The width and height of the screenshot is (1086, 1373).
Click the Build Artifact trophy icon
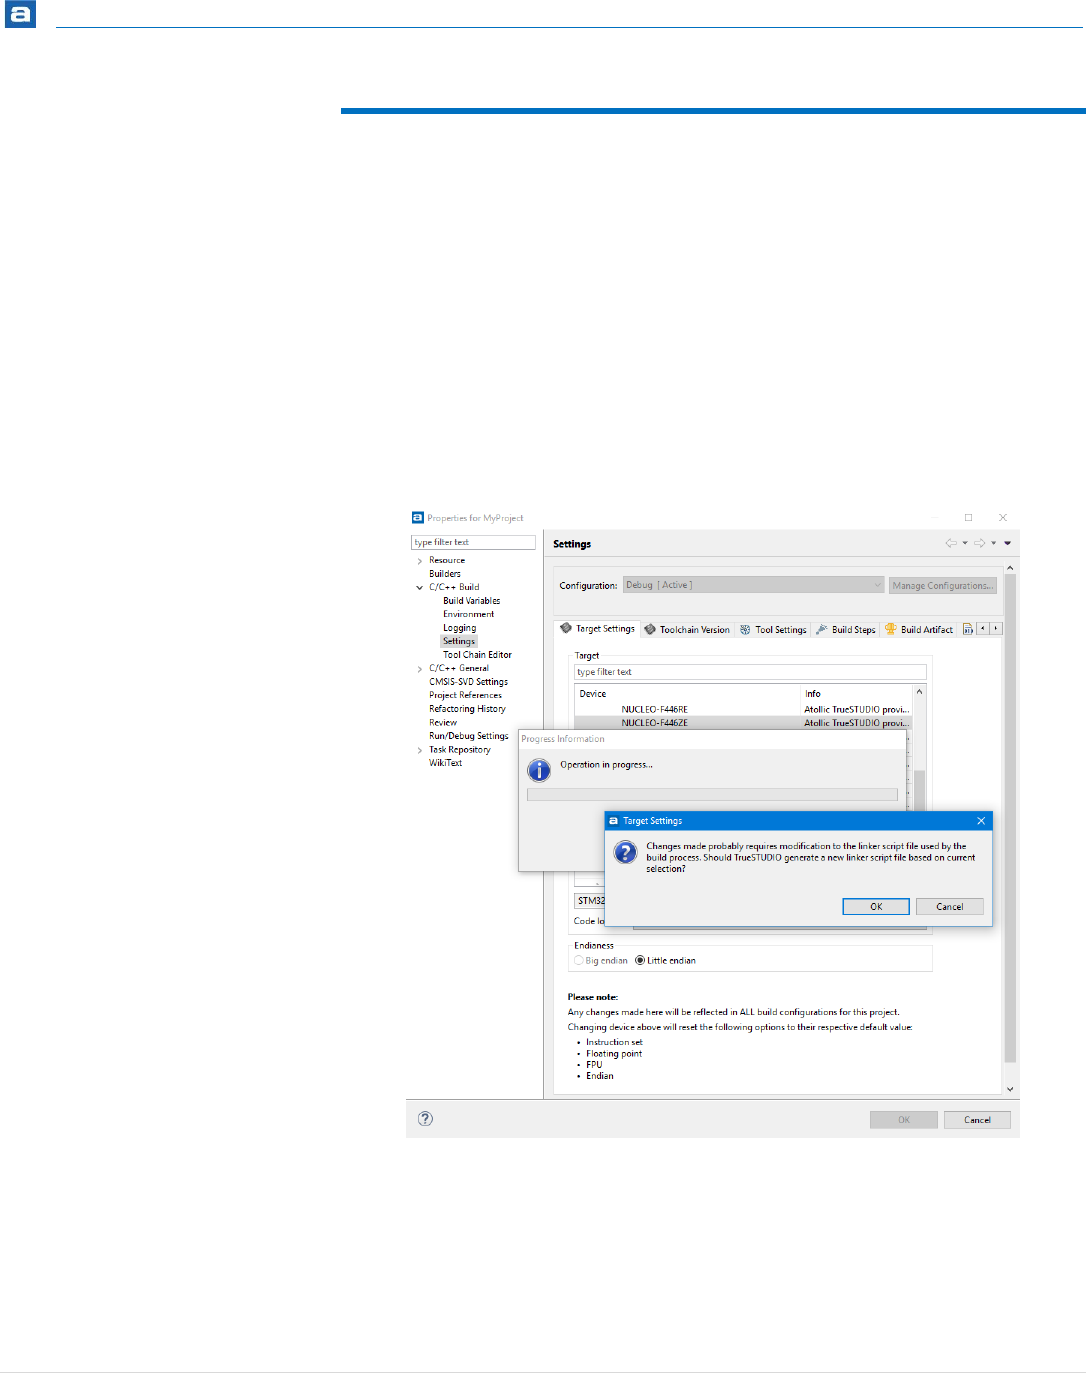point(890,629)
